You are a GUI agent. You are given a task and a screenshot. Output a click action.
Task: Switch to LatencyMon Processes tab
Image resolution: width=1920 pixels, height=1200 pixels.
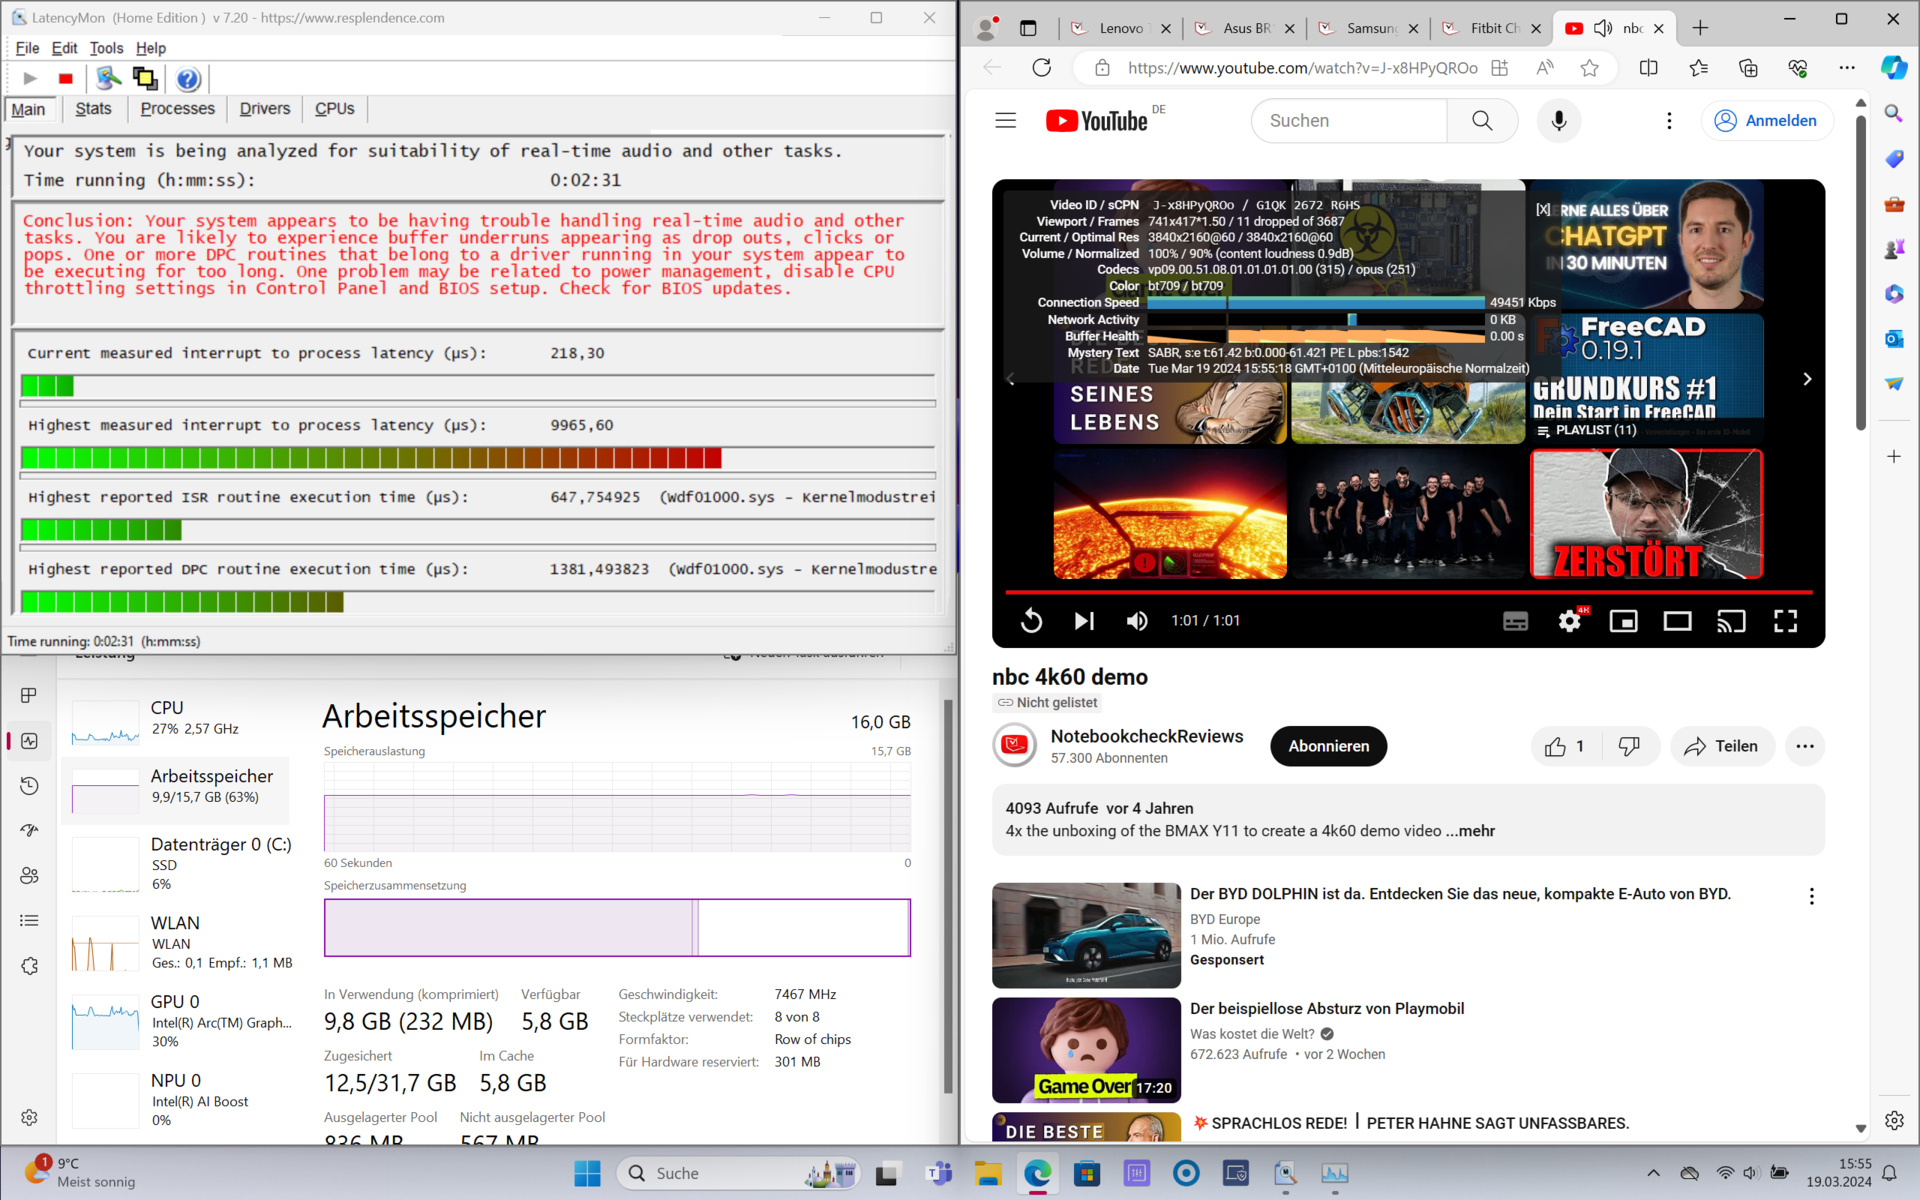pos(177,109)
